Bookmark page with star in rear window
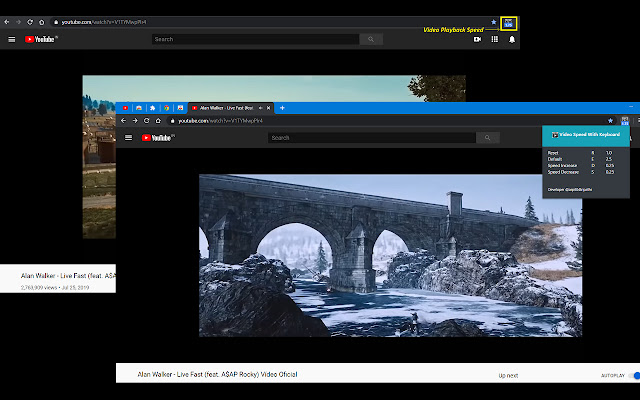Image resolution: width=640 pixels, height=400 pixels. click(493, 22)
